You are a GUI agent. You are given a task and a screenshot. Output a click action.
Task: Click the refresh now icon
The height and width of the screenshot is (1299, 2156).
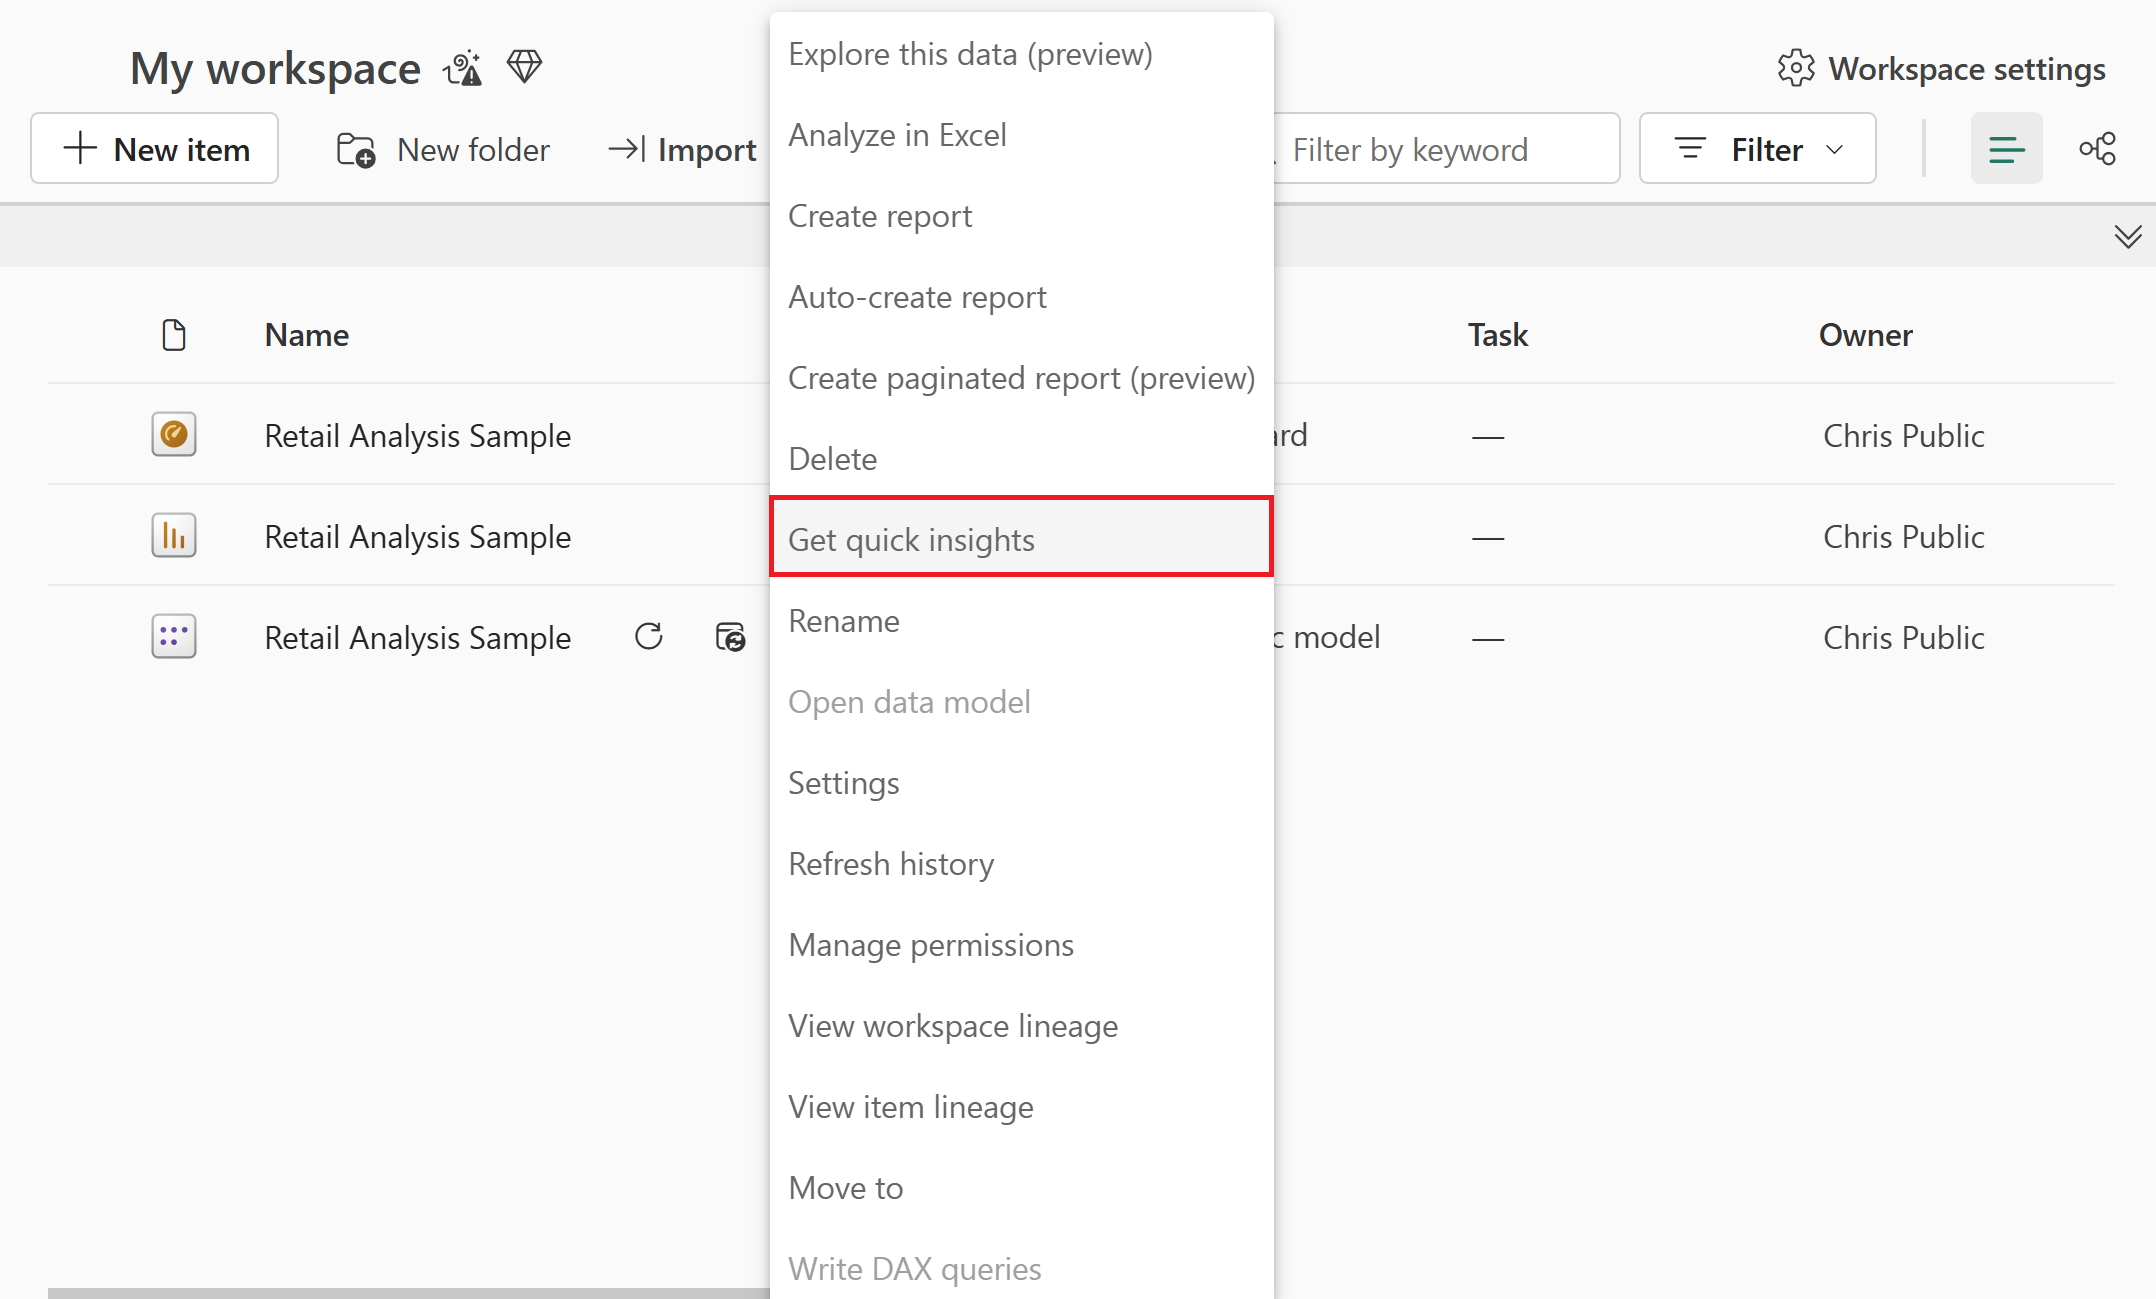click(x=648, y=637)
